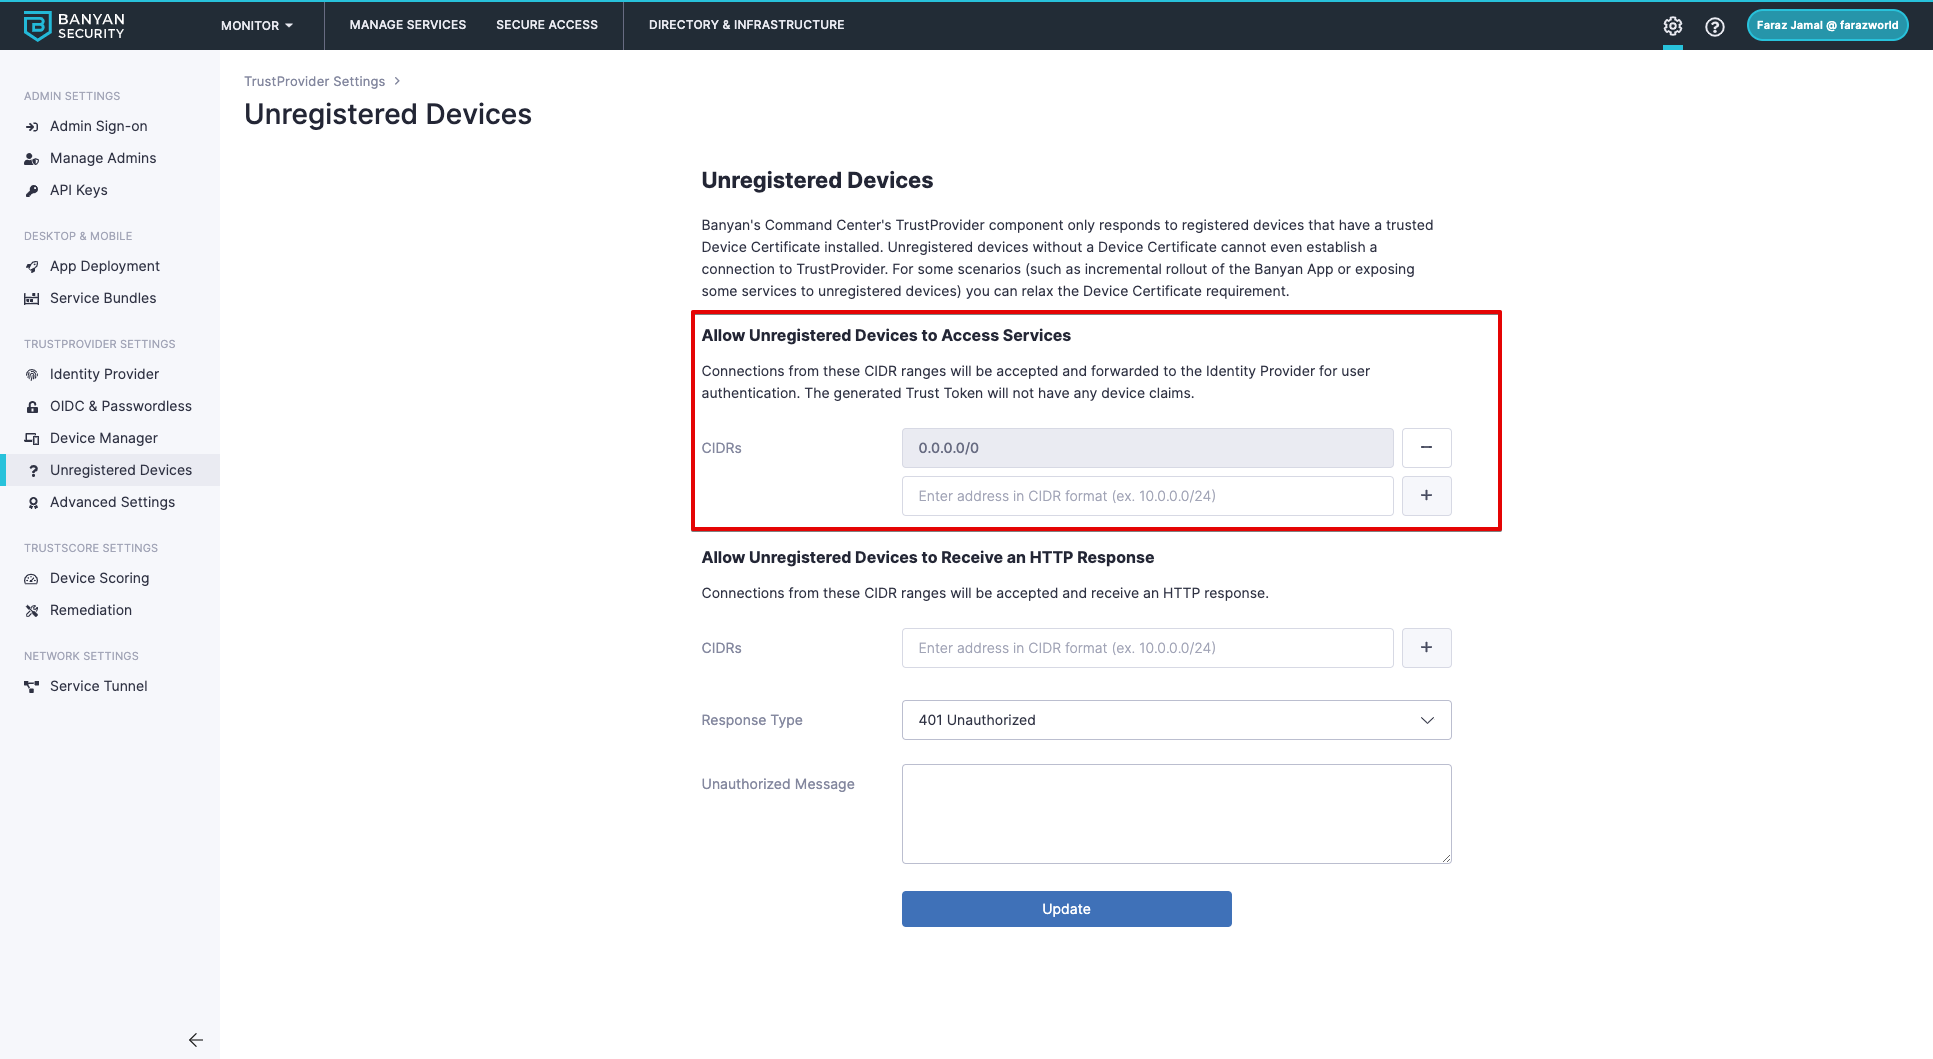Follow the TrustProvider Settings breadcrumb link
Screen dimensions: 1933x1059
click(x=314, y=81)
